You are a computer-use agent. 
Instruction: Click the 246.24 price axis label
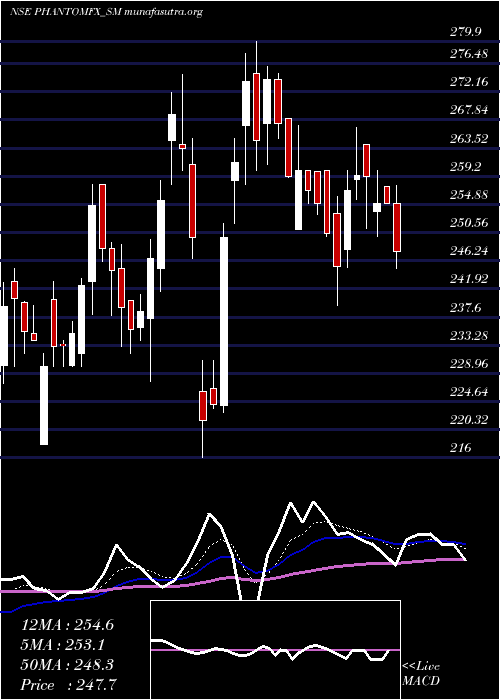470,251
